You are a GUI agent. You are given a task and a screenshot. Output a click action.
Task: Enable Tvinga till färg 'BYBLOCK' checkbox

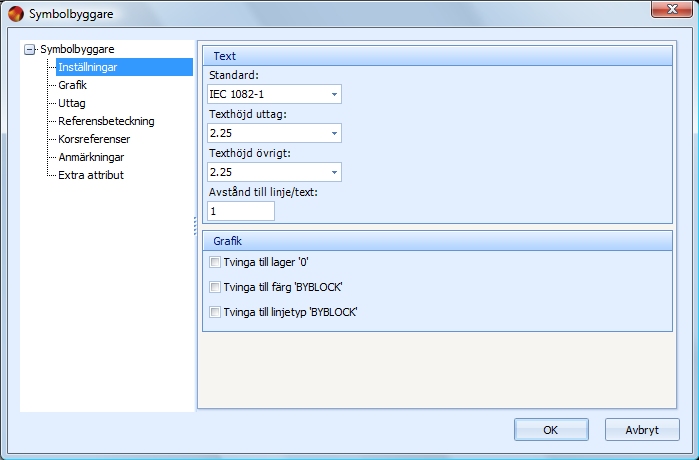click(215, 287)
